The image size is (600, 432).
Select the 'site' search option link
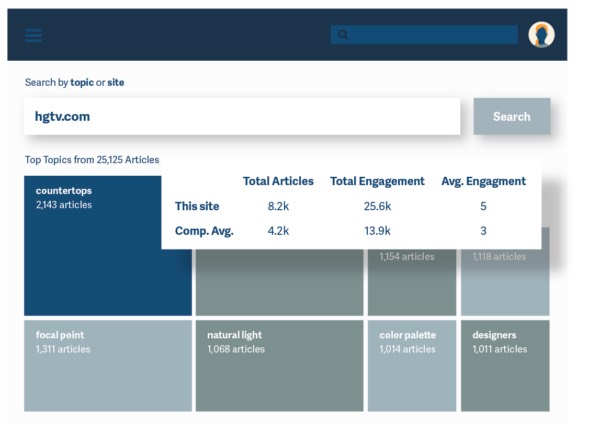[116, 82]
